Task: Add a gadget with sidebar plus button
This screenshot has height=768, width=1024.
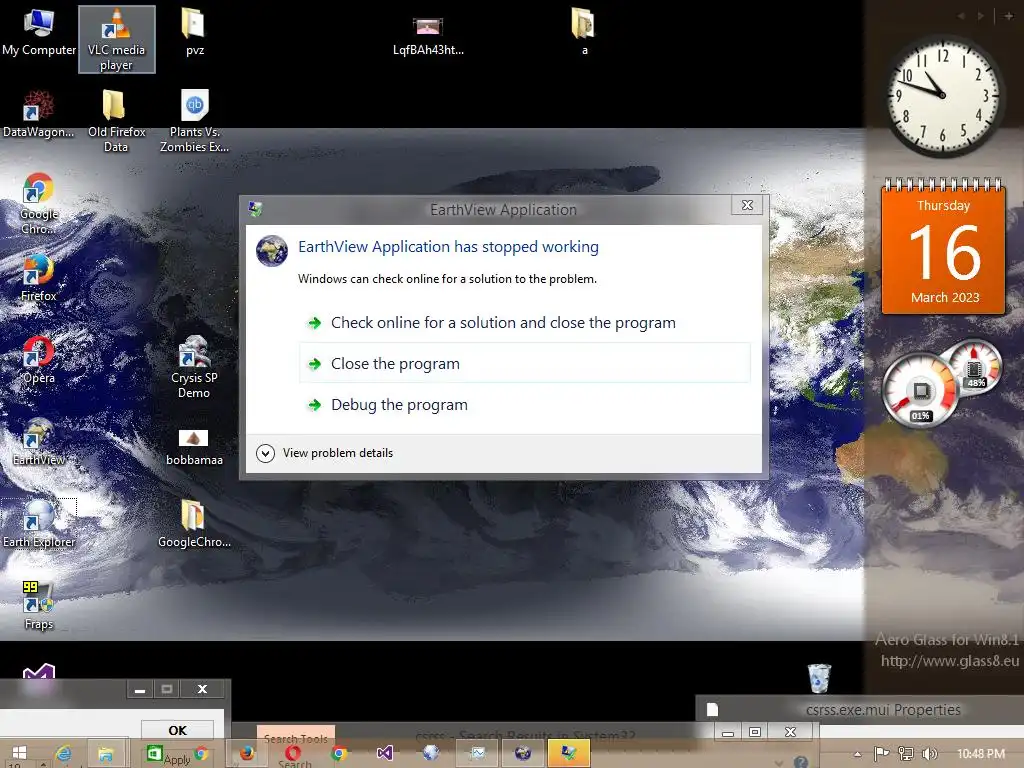Action: pos(1008,16)
